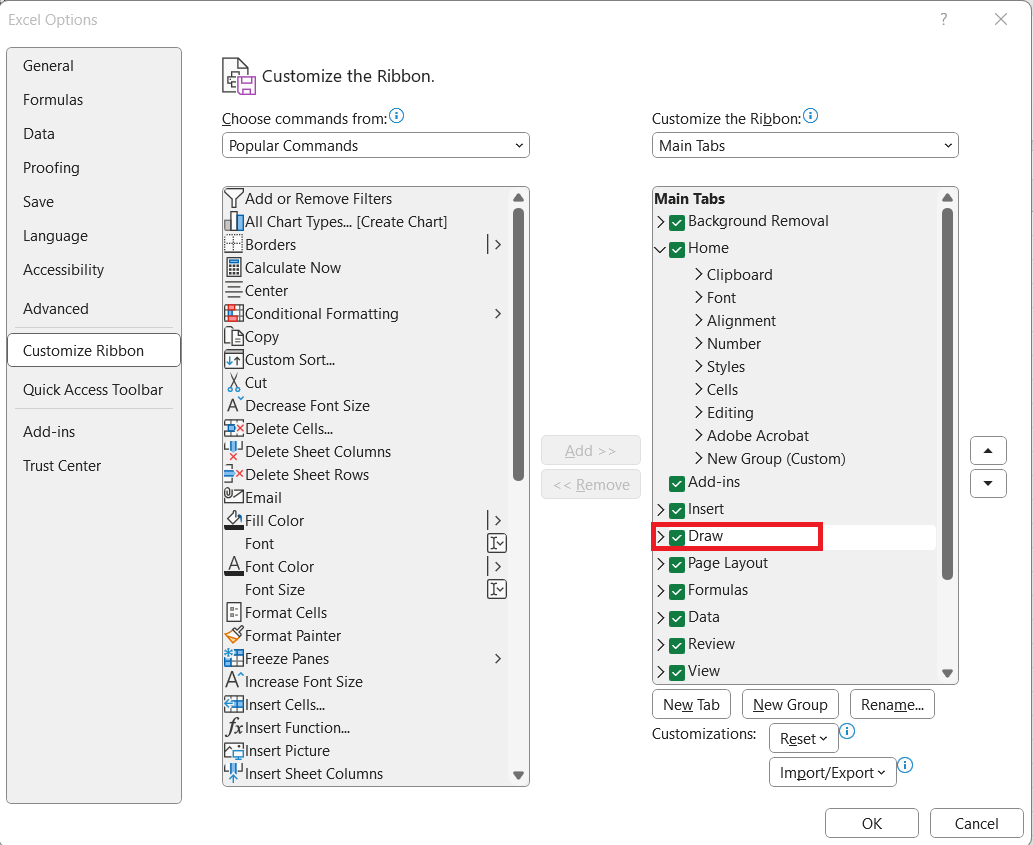Click the All Chart Types icon
The height and width of the screenshot is (845, 1033).
(234, 221)
